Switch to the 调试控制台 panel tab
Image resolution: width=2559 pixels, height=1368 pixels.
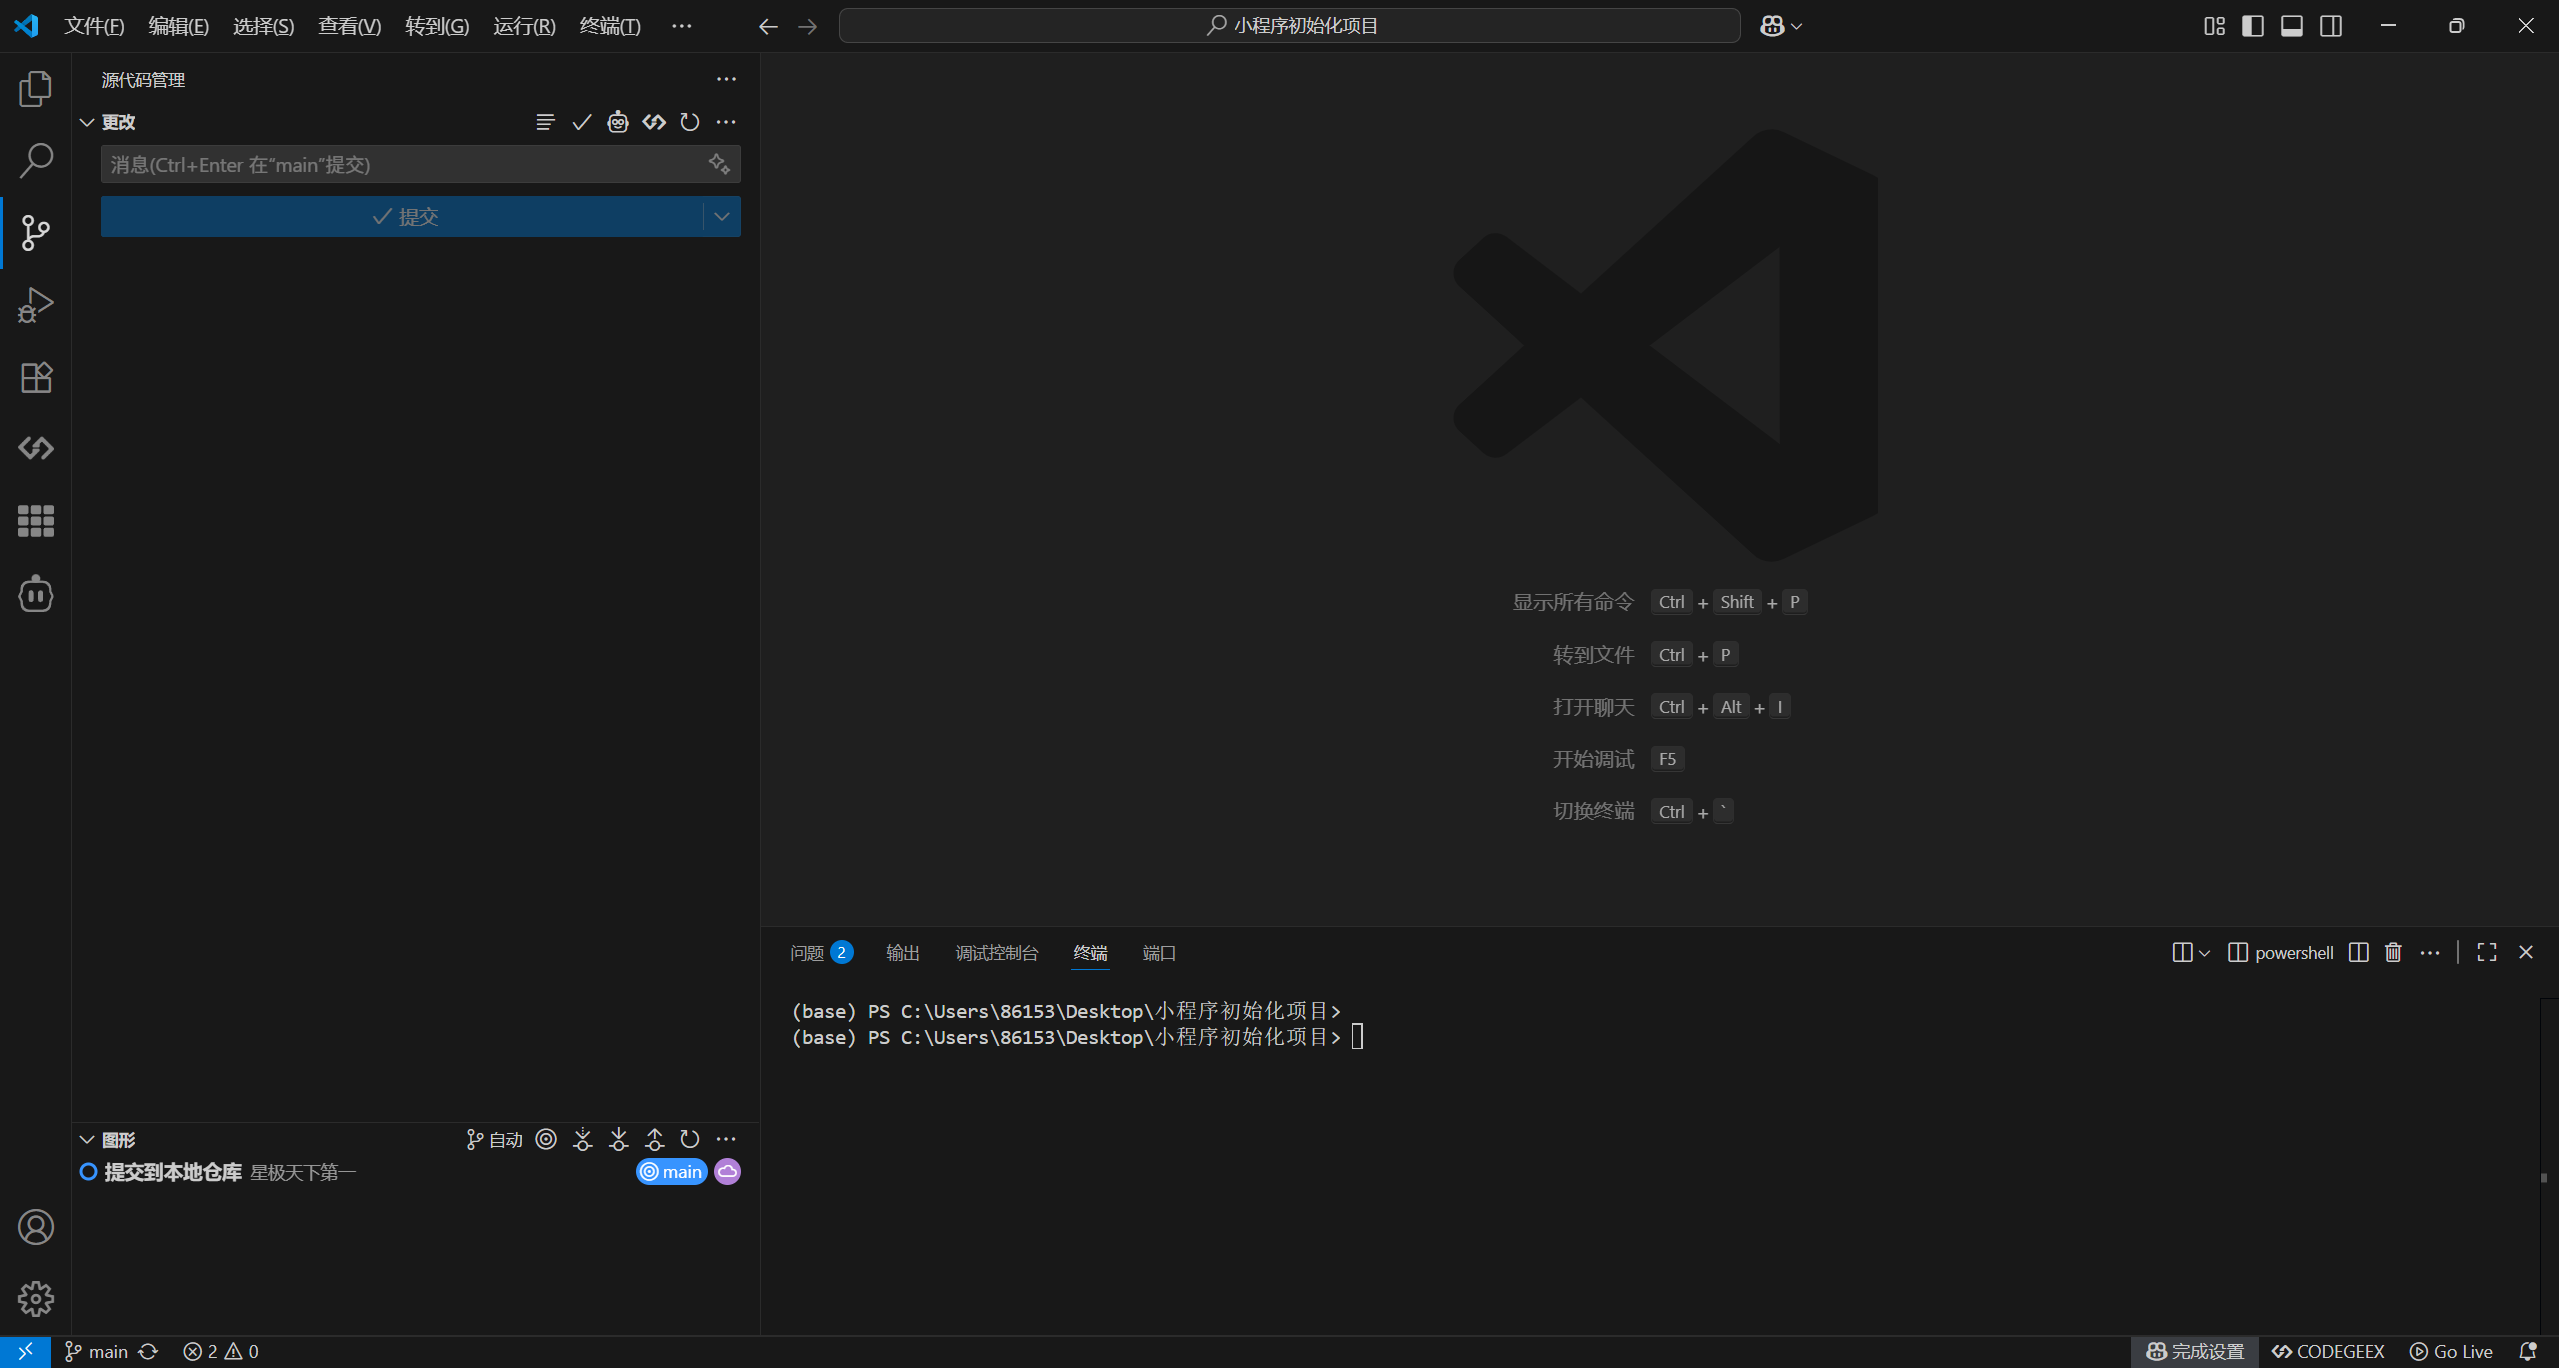coord(997,952)
